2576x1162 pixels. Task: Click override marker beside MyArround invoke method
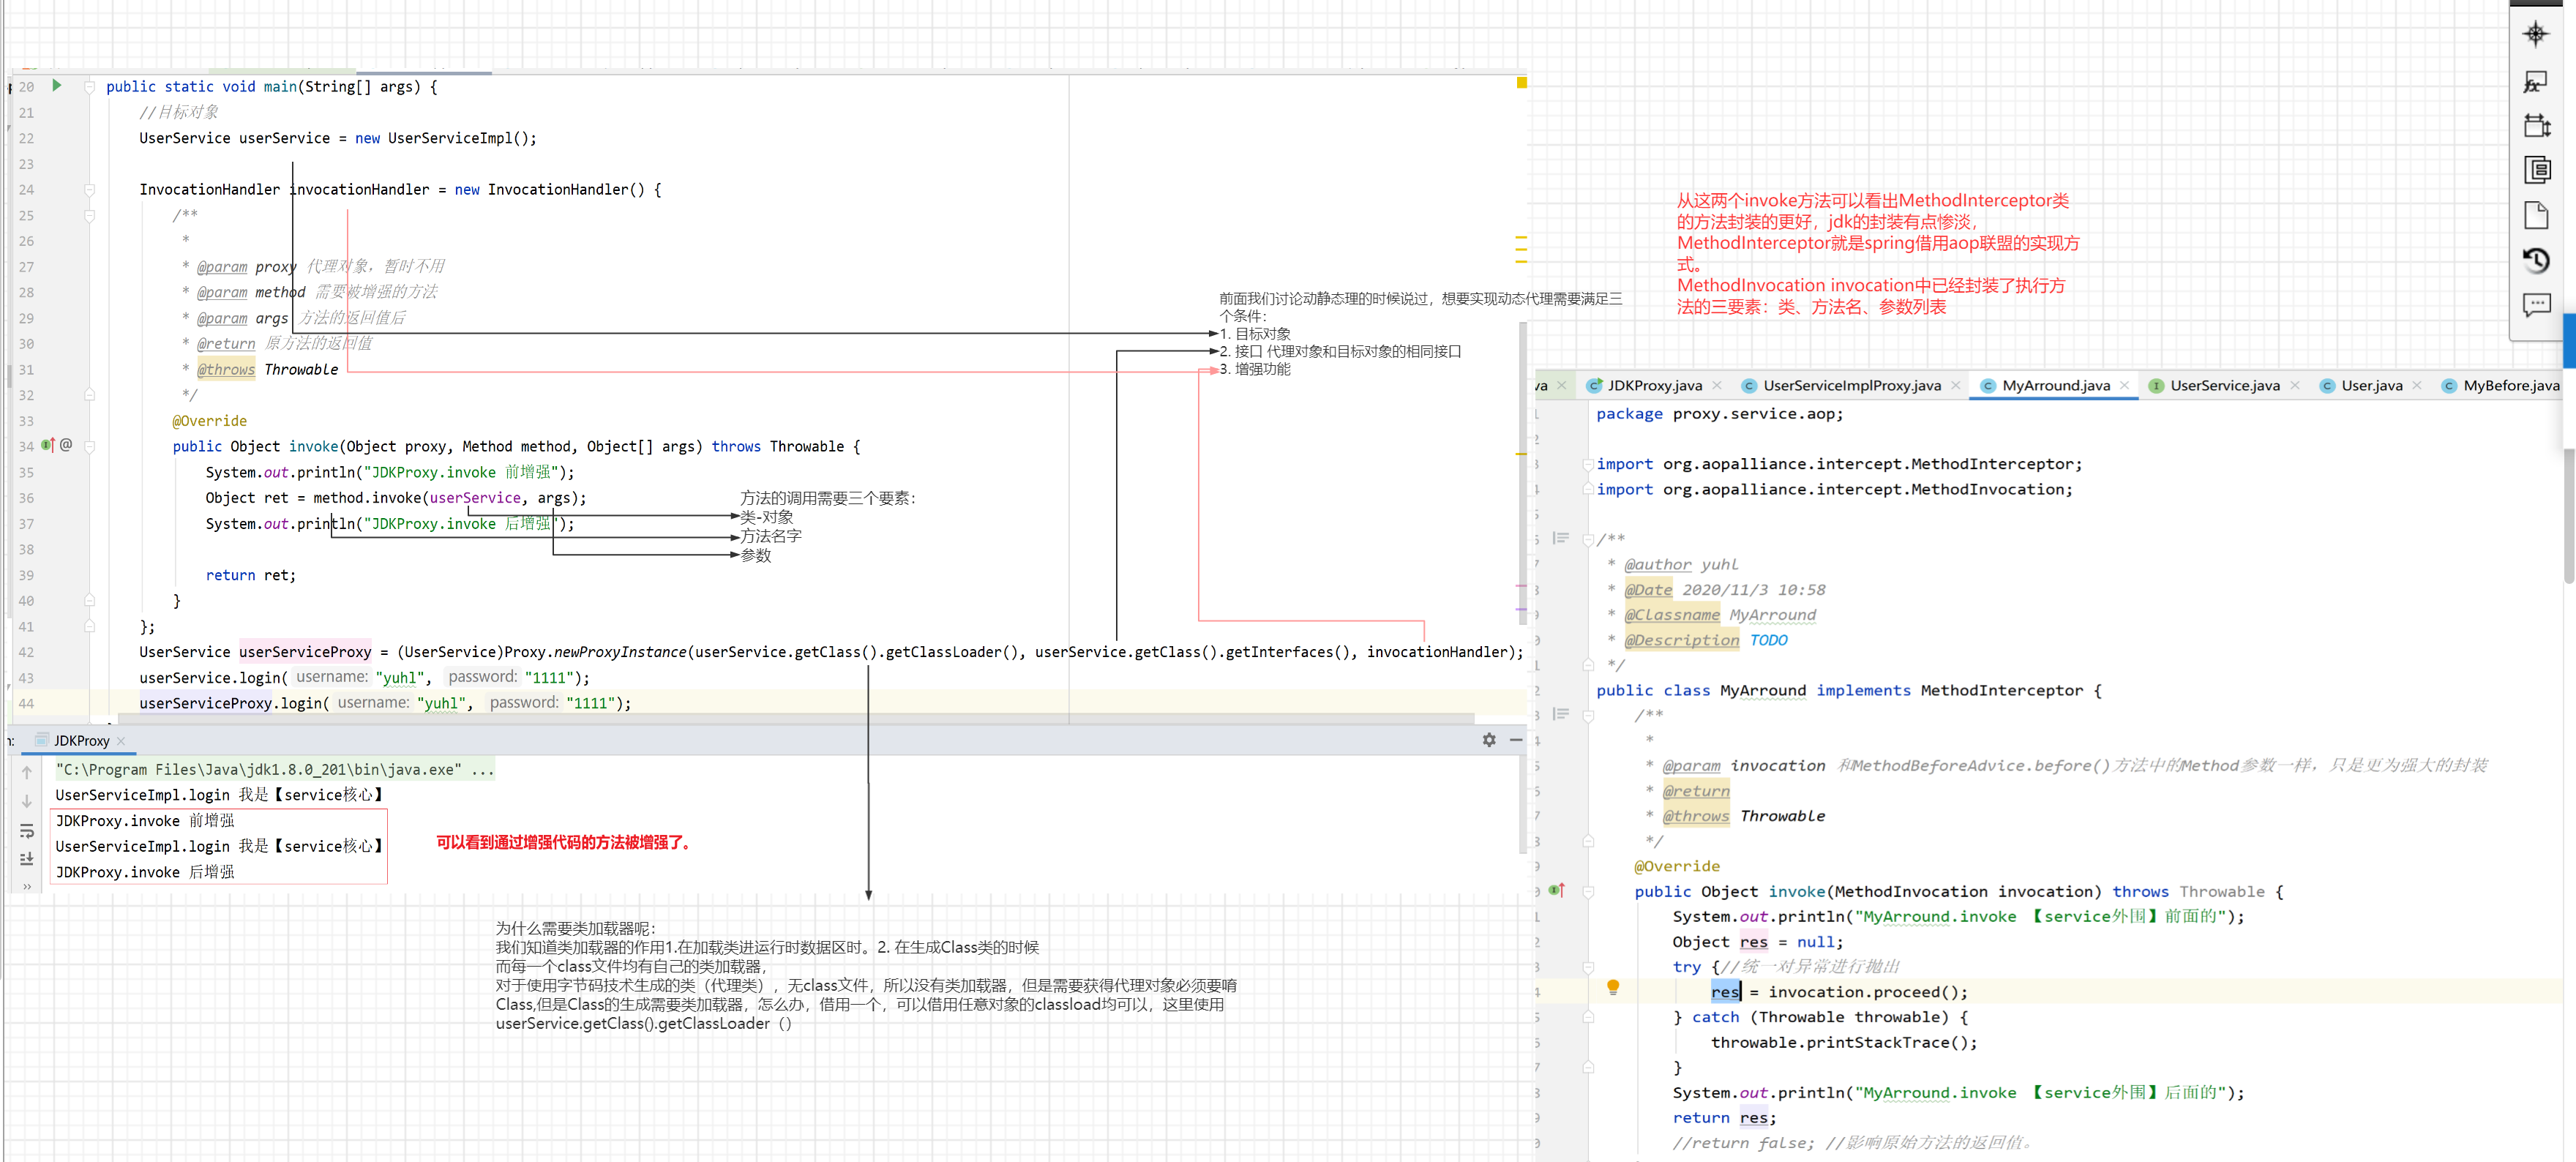(x=1557, y=890)
